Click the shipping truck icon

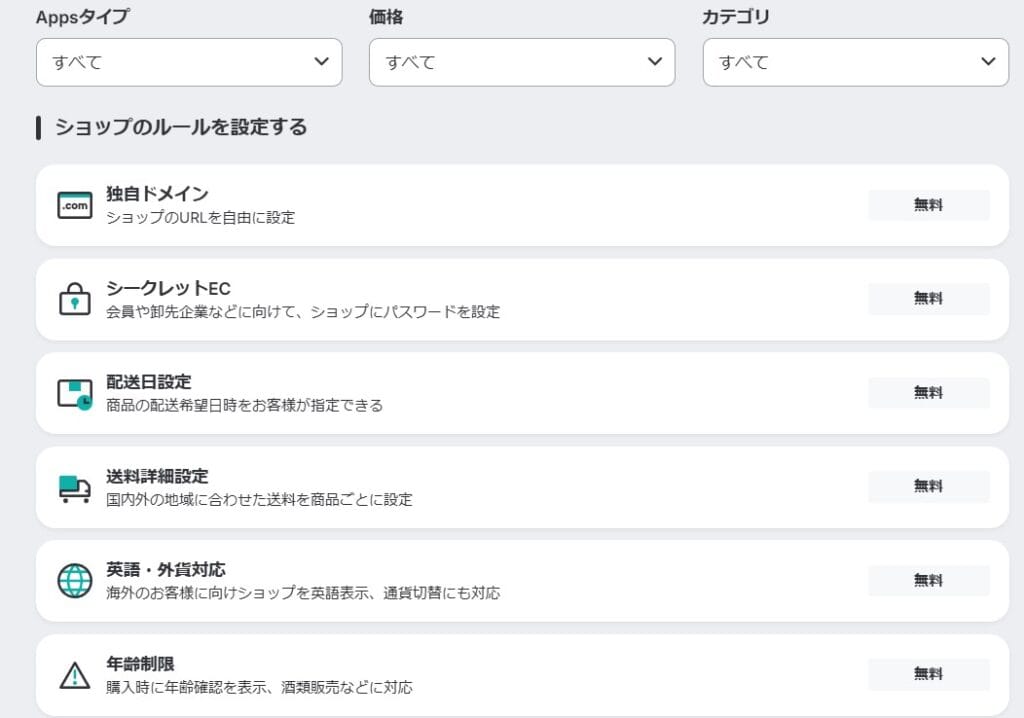coord(75,487)
